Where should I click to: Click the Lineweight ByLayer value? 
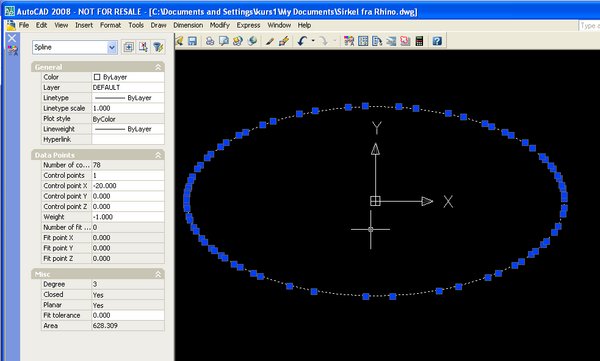(128, 129)
